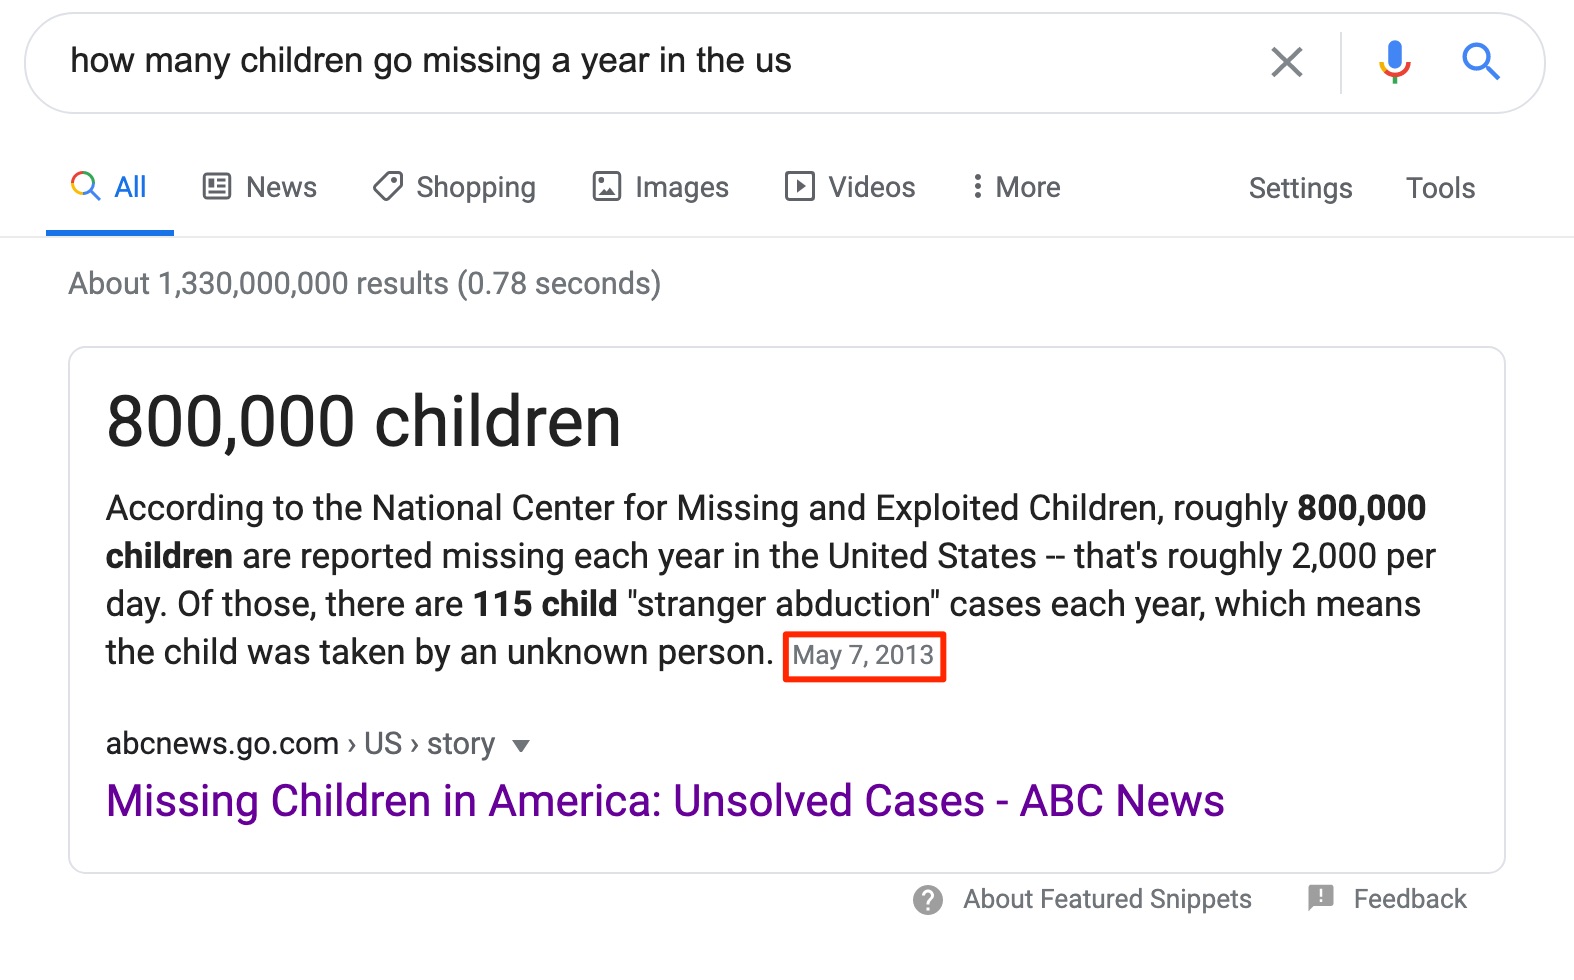This screenshot has height=980, width=1574.
Task: Open About Featured Snippets link
Action: (1107, 899)
